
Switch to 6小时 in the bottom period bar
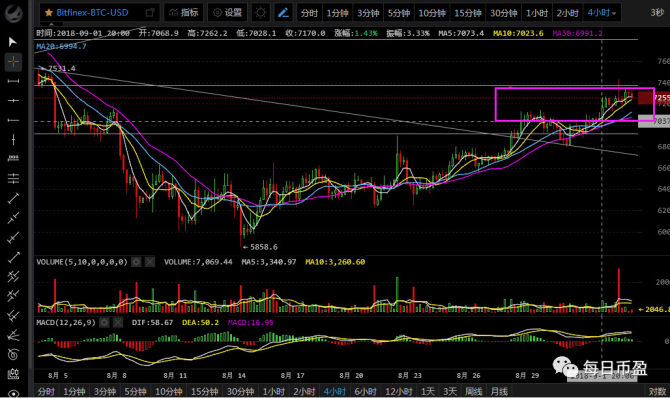[365, 391]
